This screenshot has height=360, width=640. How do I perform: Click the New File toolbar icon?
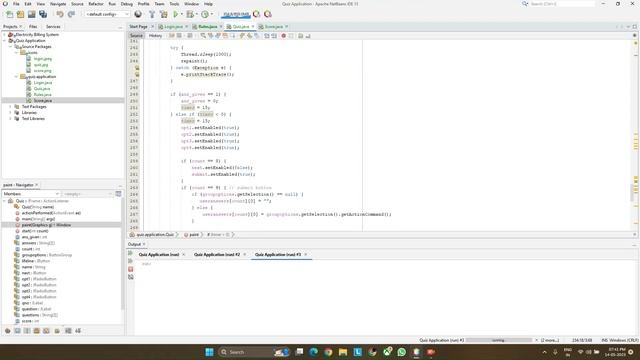9,14
